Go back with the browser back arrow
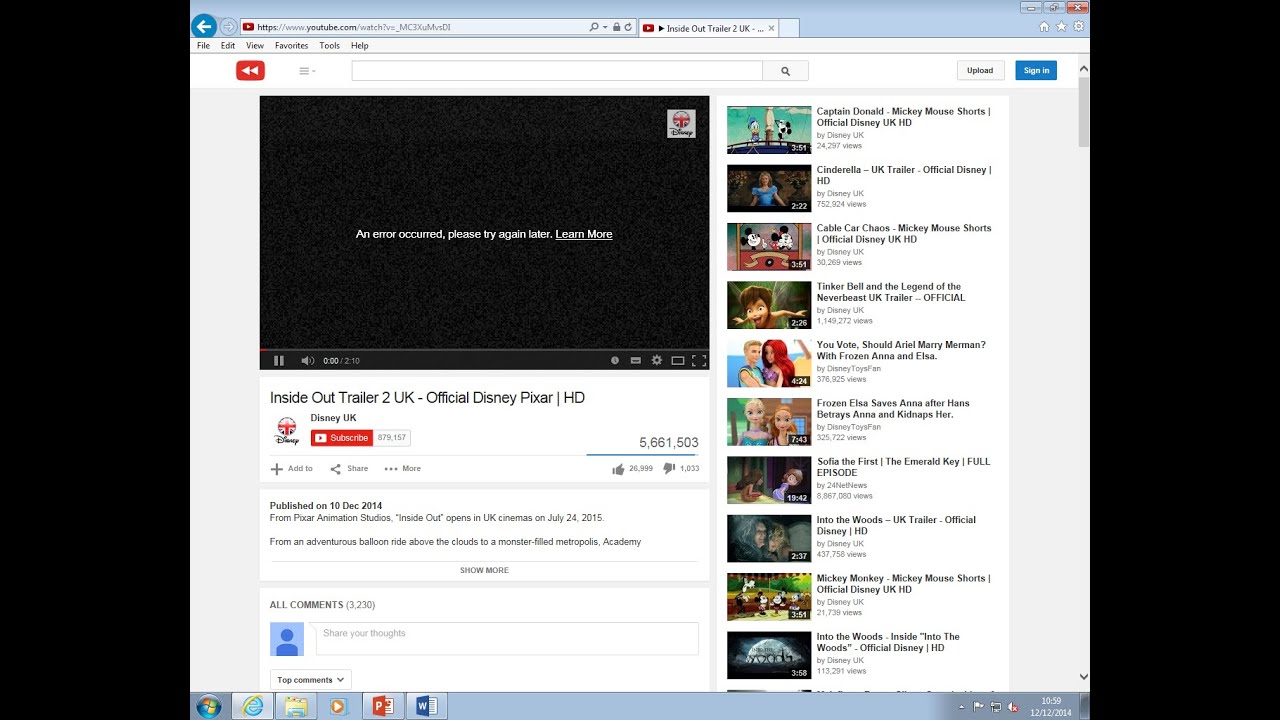This screenshot has width=1280, height=720. pos(204,27)
